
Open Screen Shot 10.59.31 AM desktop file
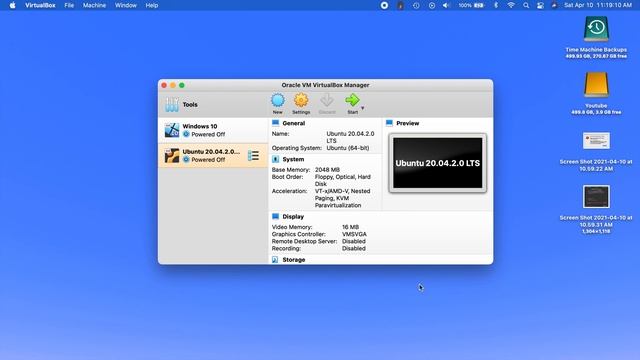[596, 197]
